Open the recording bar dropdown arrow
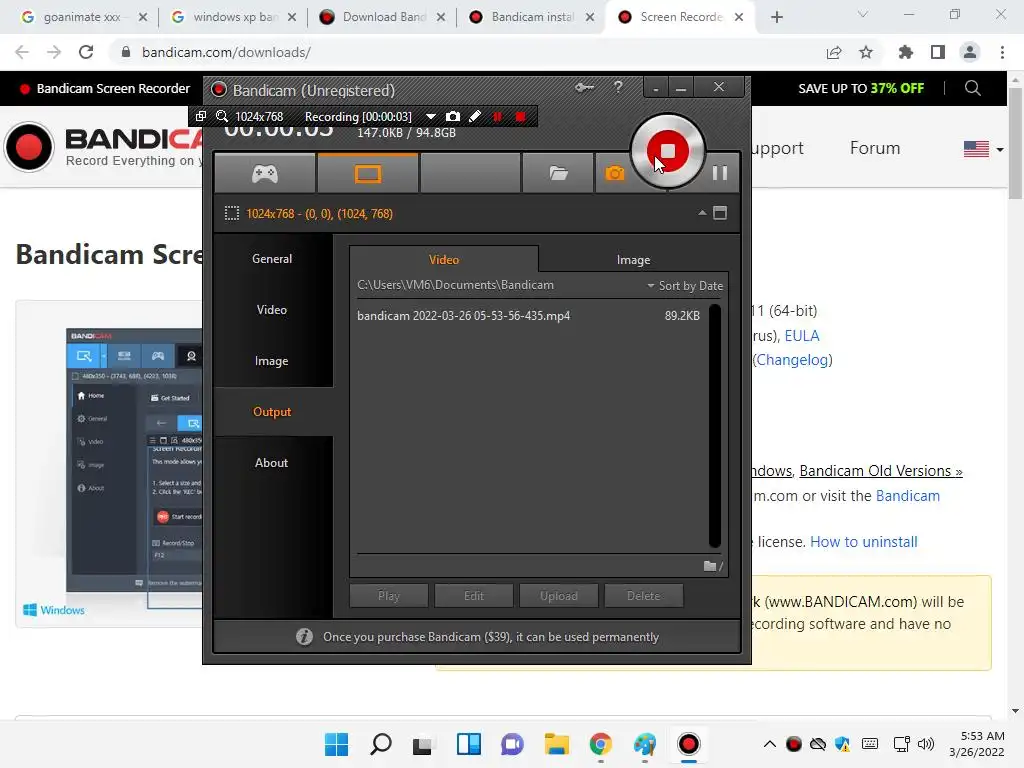The height and width of the screenshot is (768, 1024). coord(430,116)
